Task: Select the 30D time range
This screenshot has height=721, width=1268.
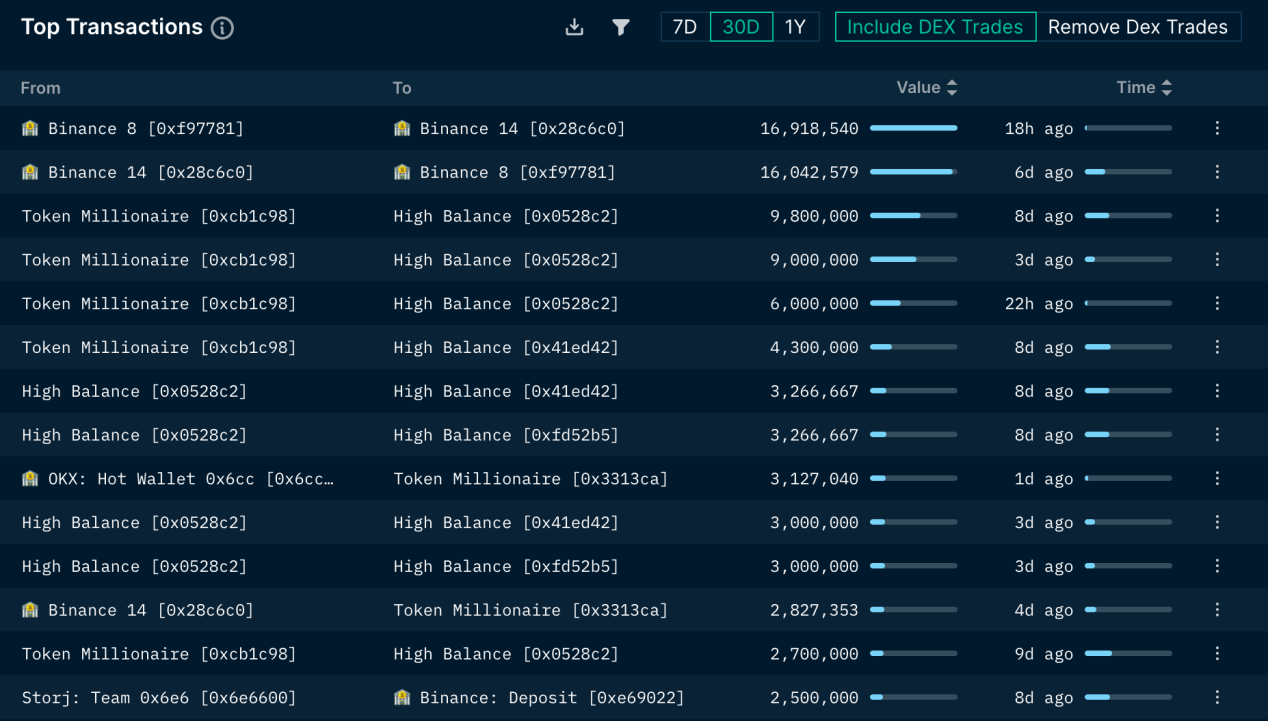Action: tap(741, 27)
